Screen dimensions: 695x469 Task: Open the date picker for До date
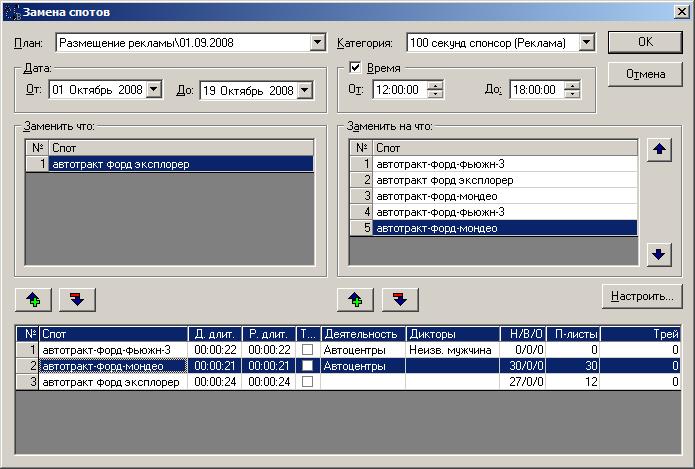pos(305,90)
